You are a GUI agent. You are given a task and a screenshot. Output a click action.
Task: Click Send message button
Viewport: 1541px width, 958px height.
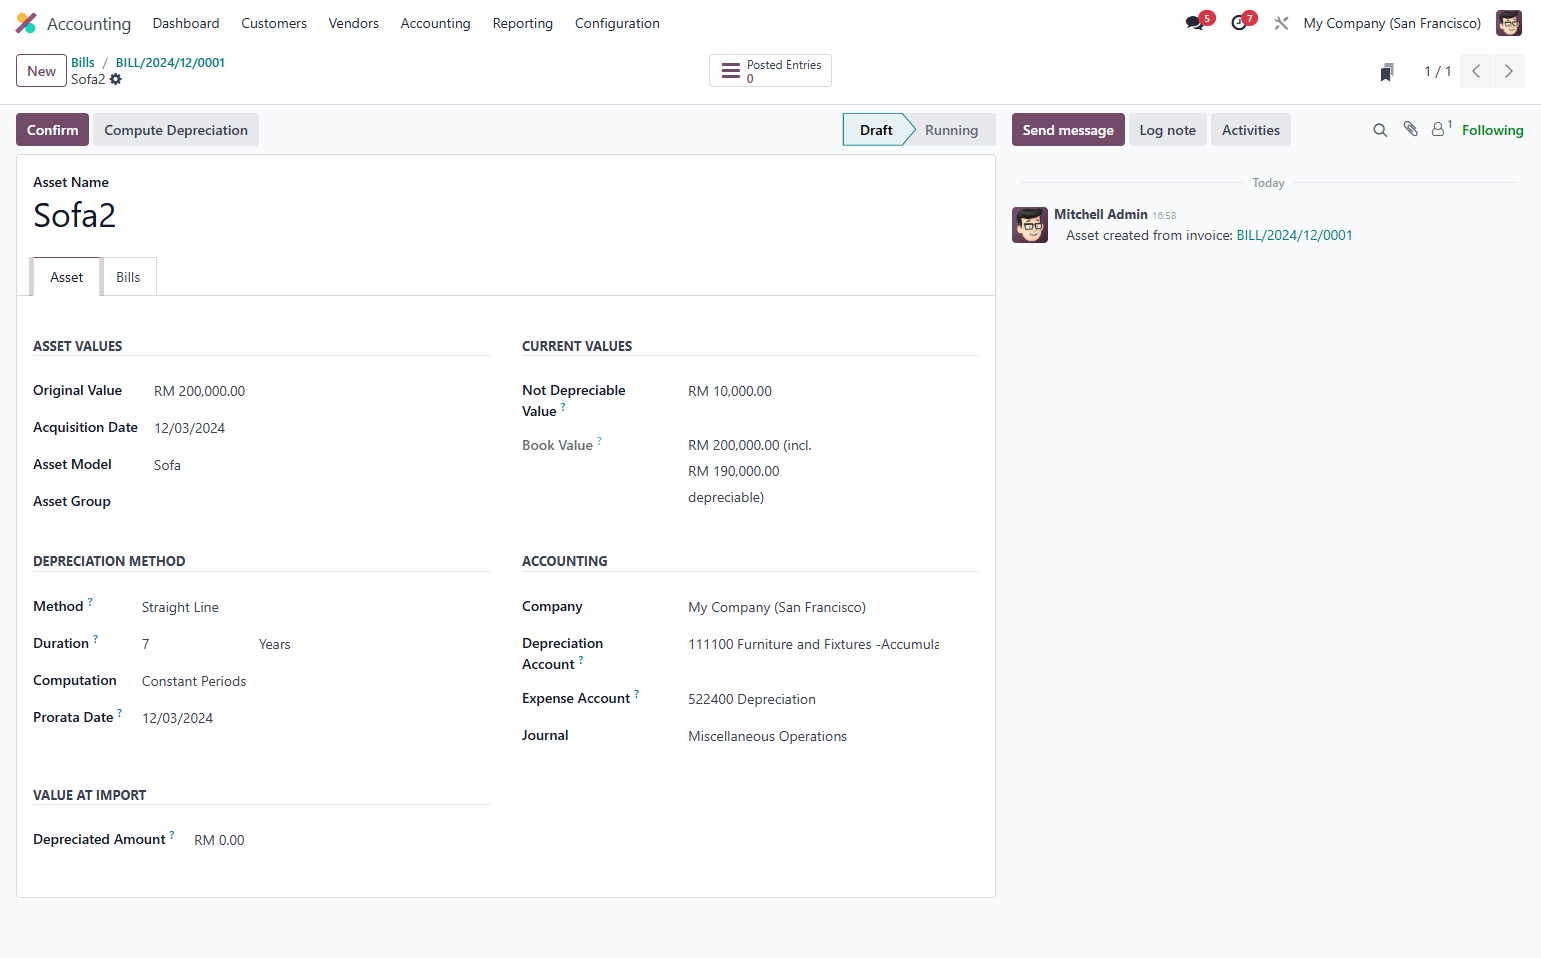[1068, 130]
